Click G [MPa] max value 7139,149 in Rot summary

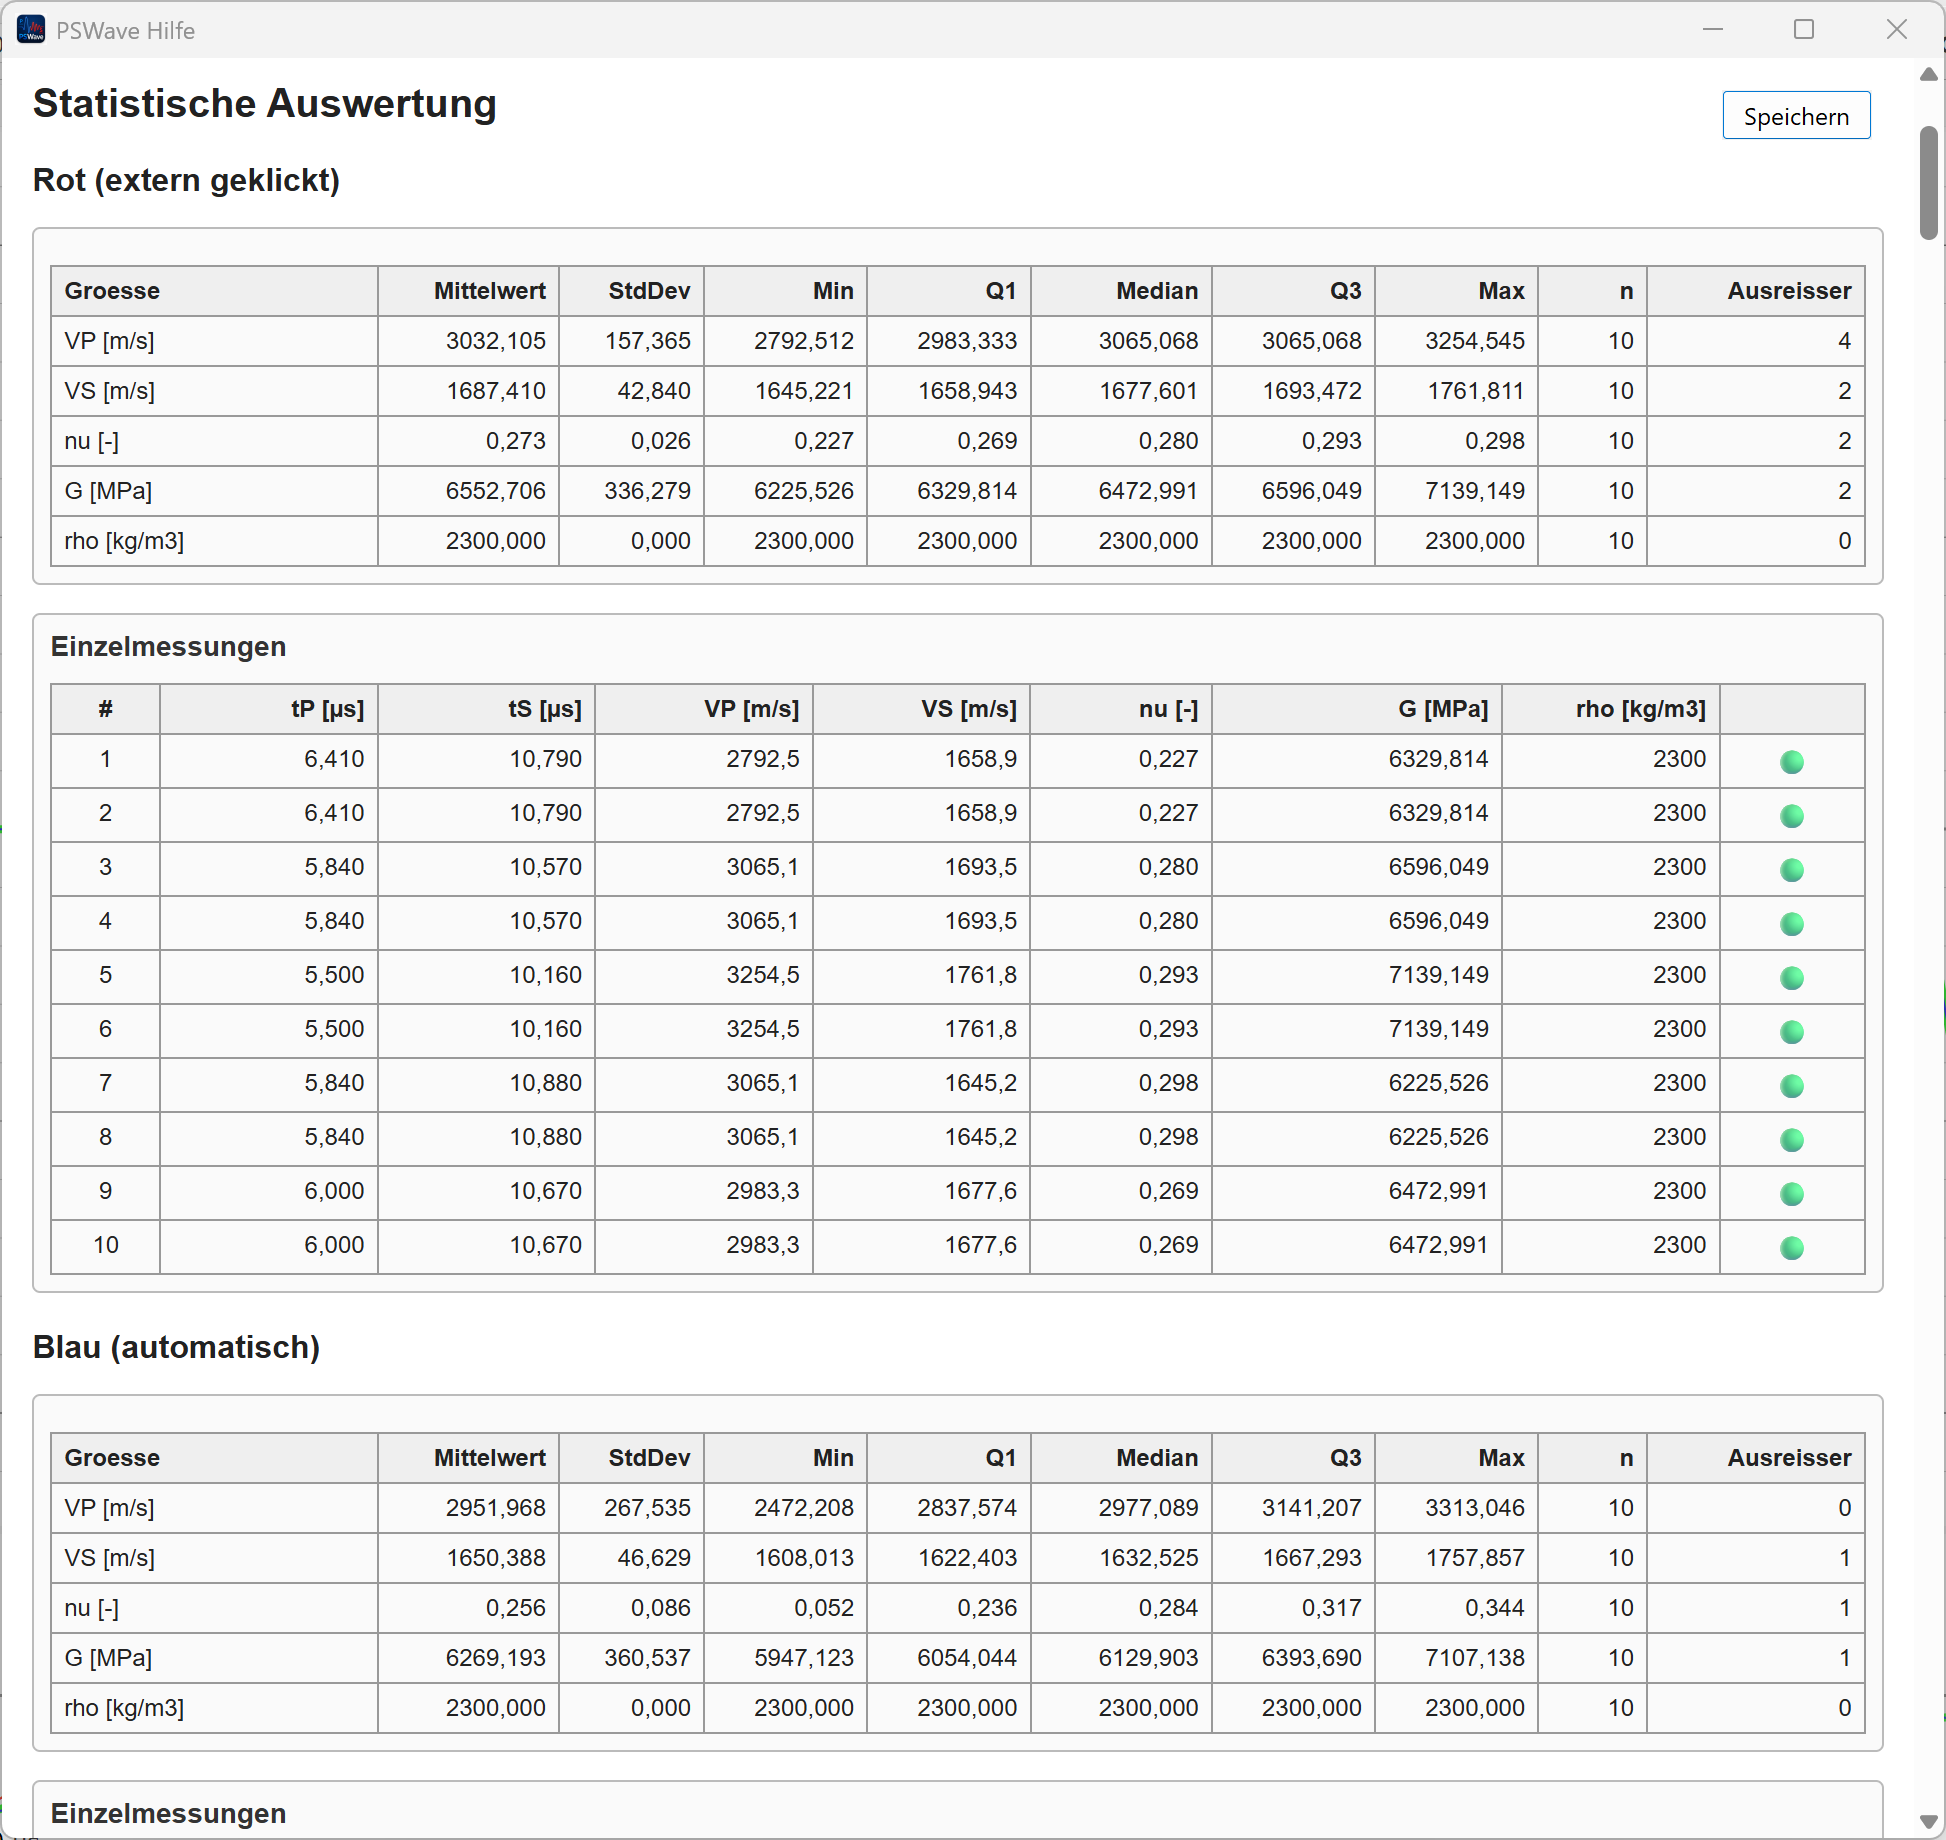[x=1475, y=491]
